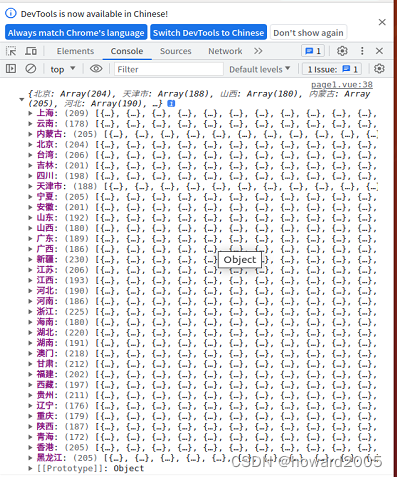
Task: Click the 海南 property name
Action: click(x=45, y=322)
